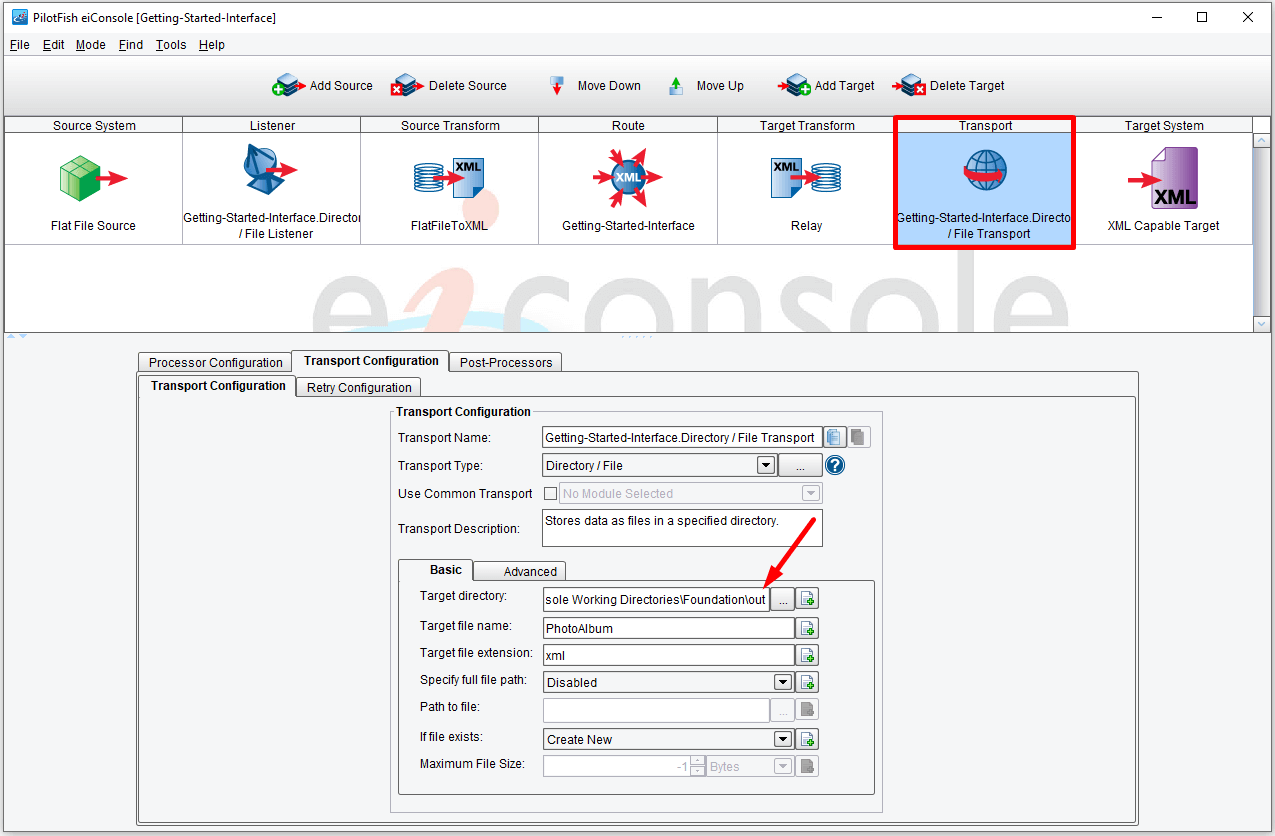1275x836 pixels.
Task: Click the add-variable icon beside Target file extension
Action: (x=808, y=656)
